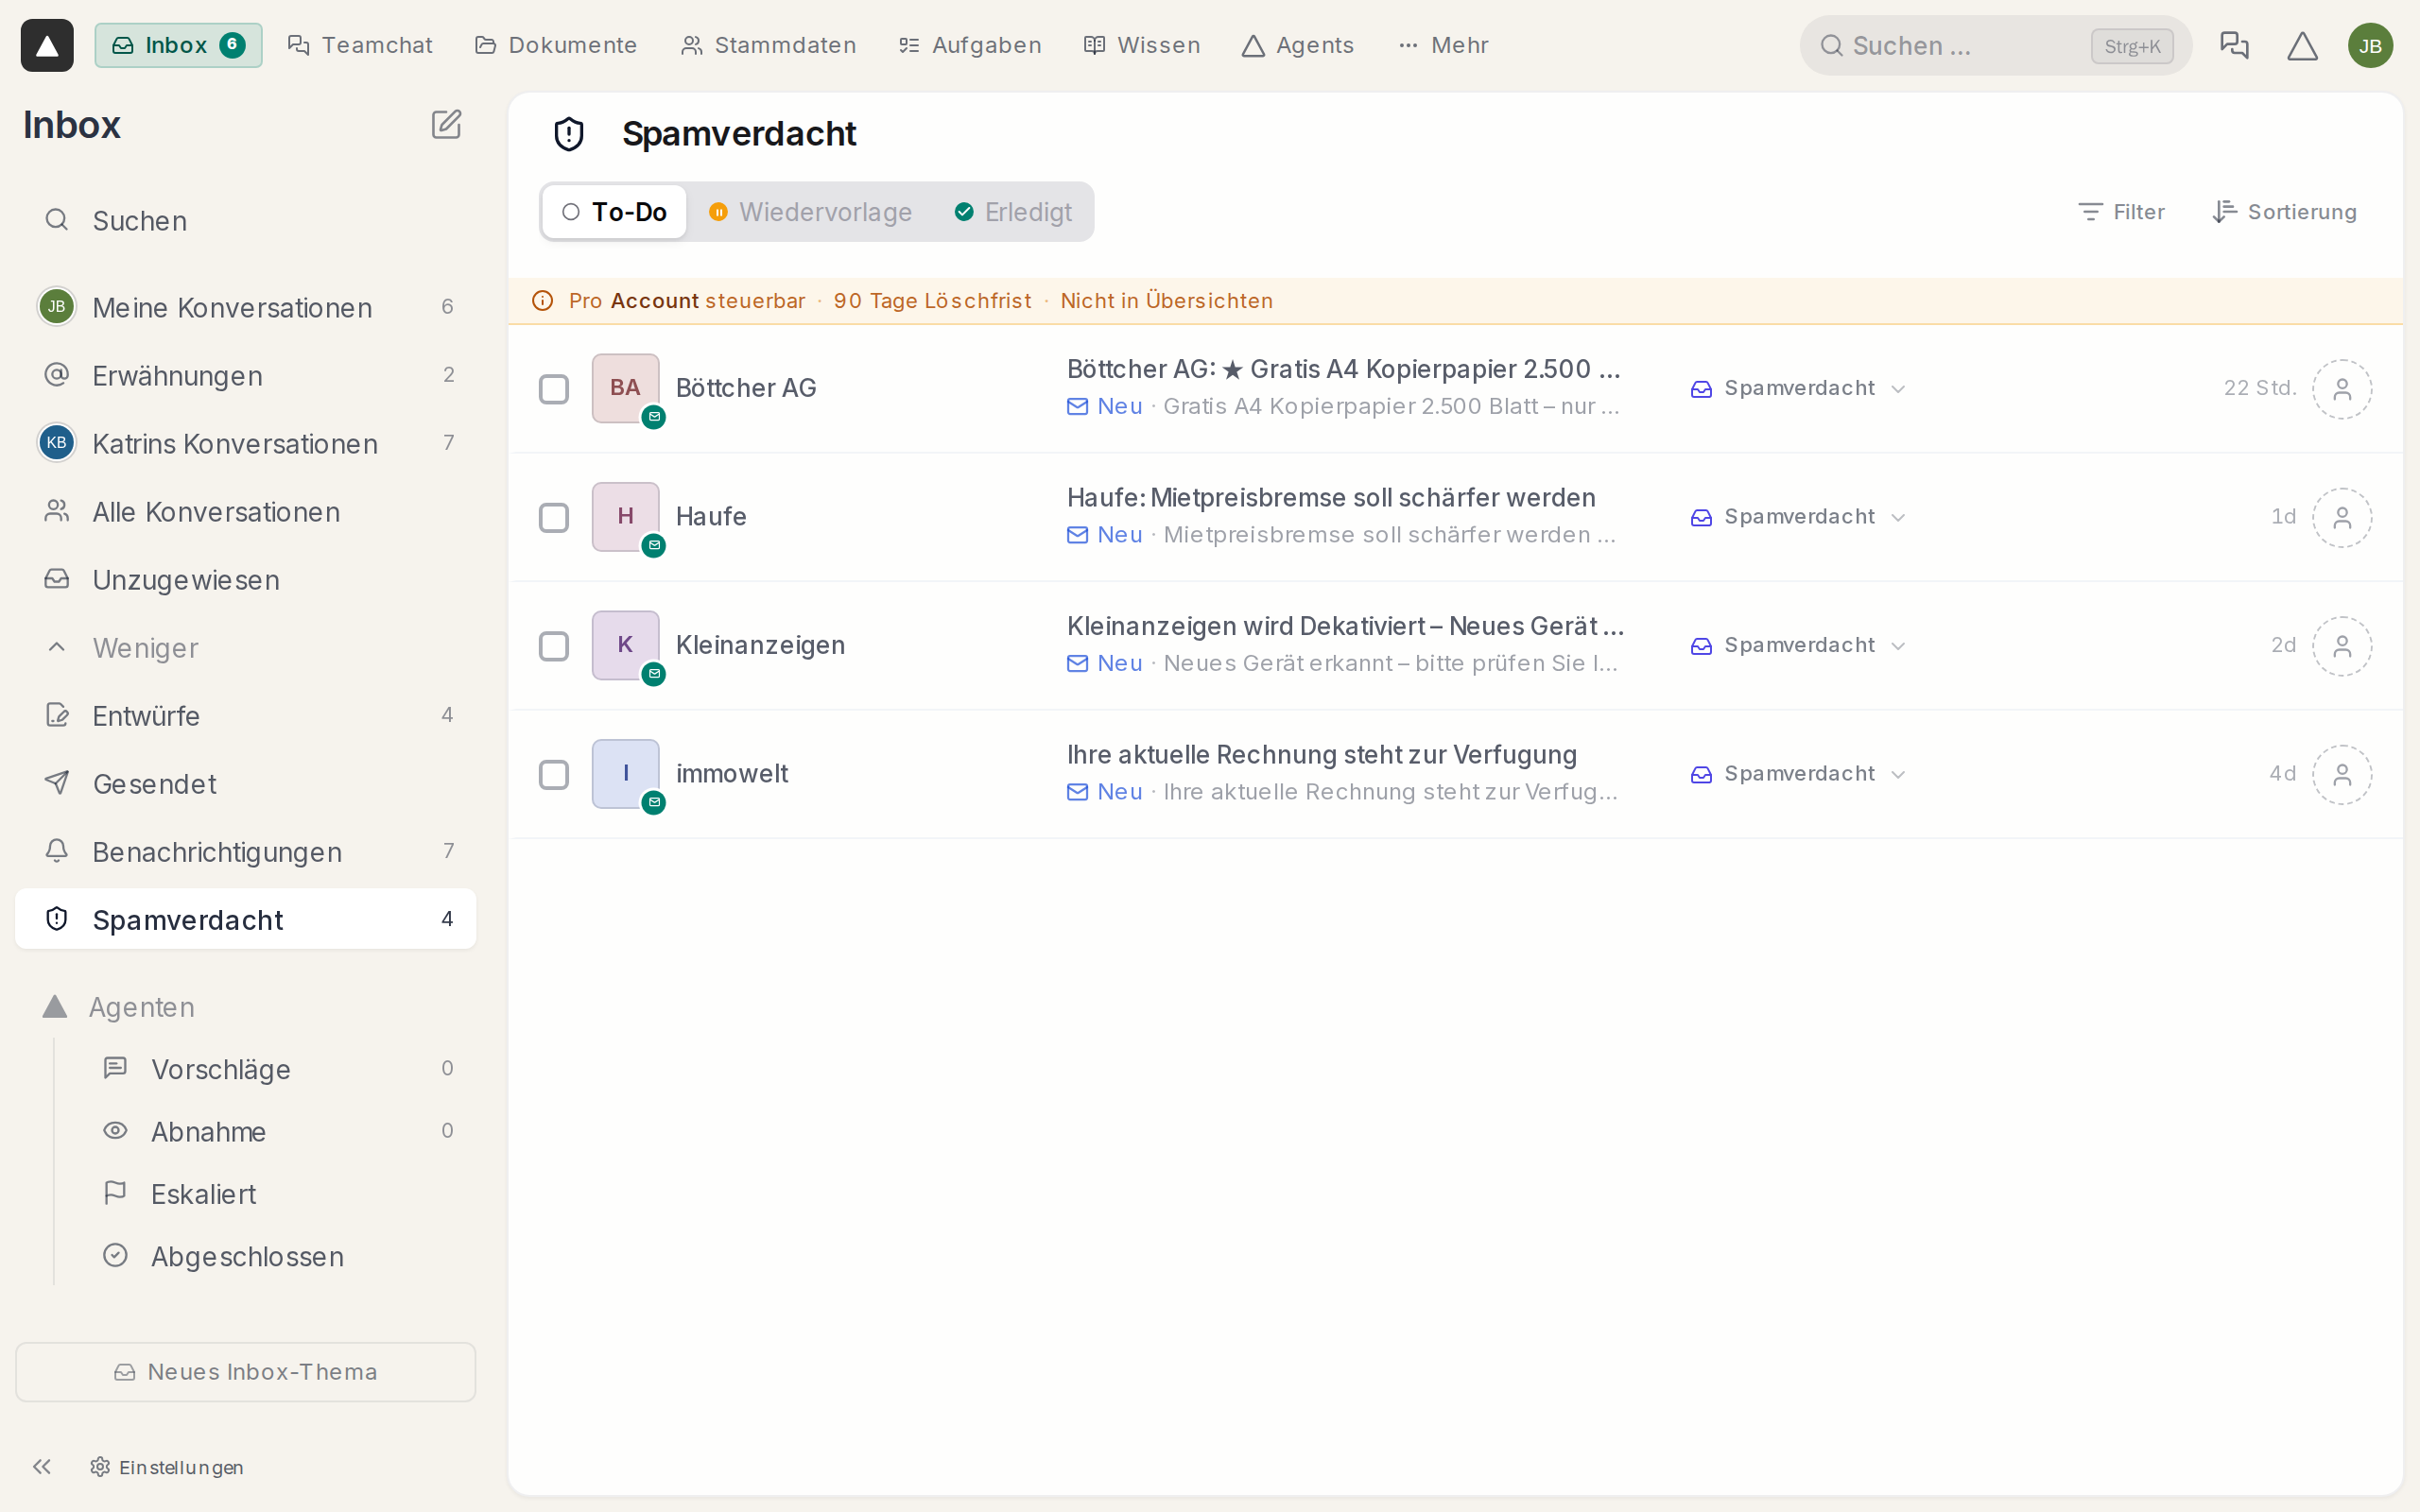Go to Dokumente in top navigation
Image resolution: width=2420 pixels, height=1512 pixels.
(x=555, y=45)
